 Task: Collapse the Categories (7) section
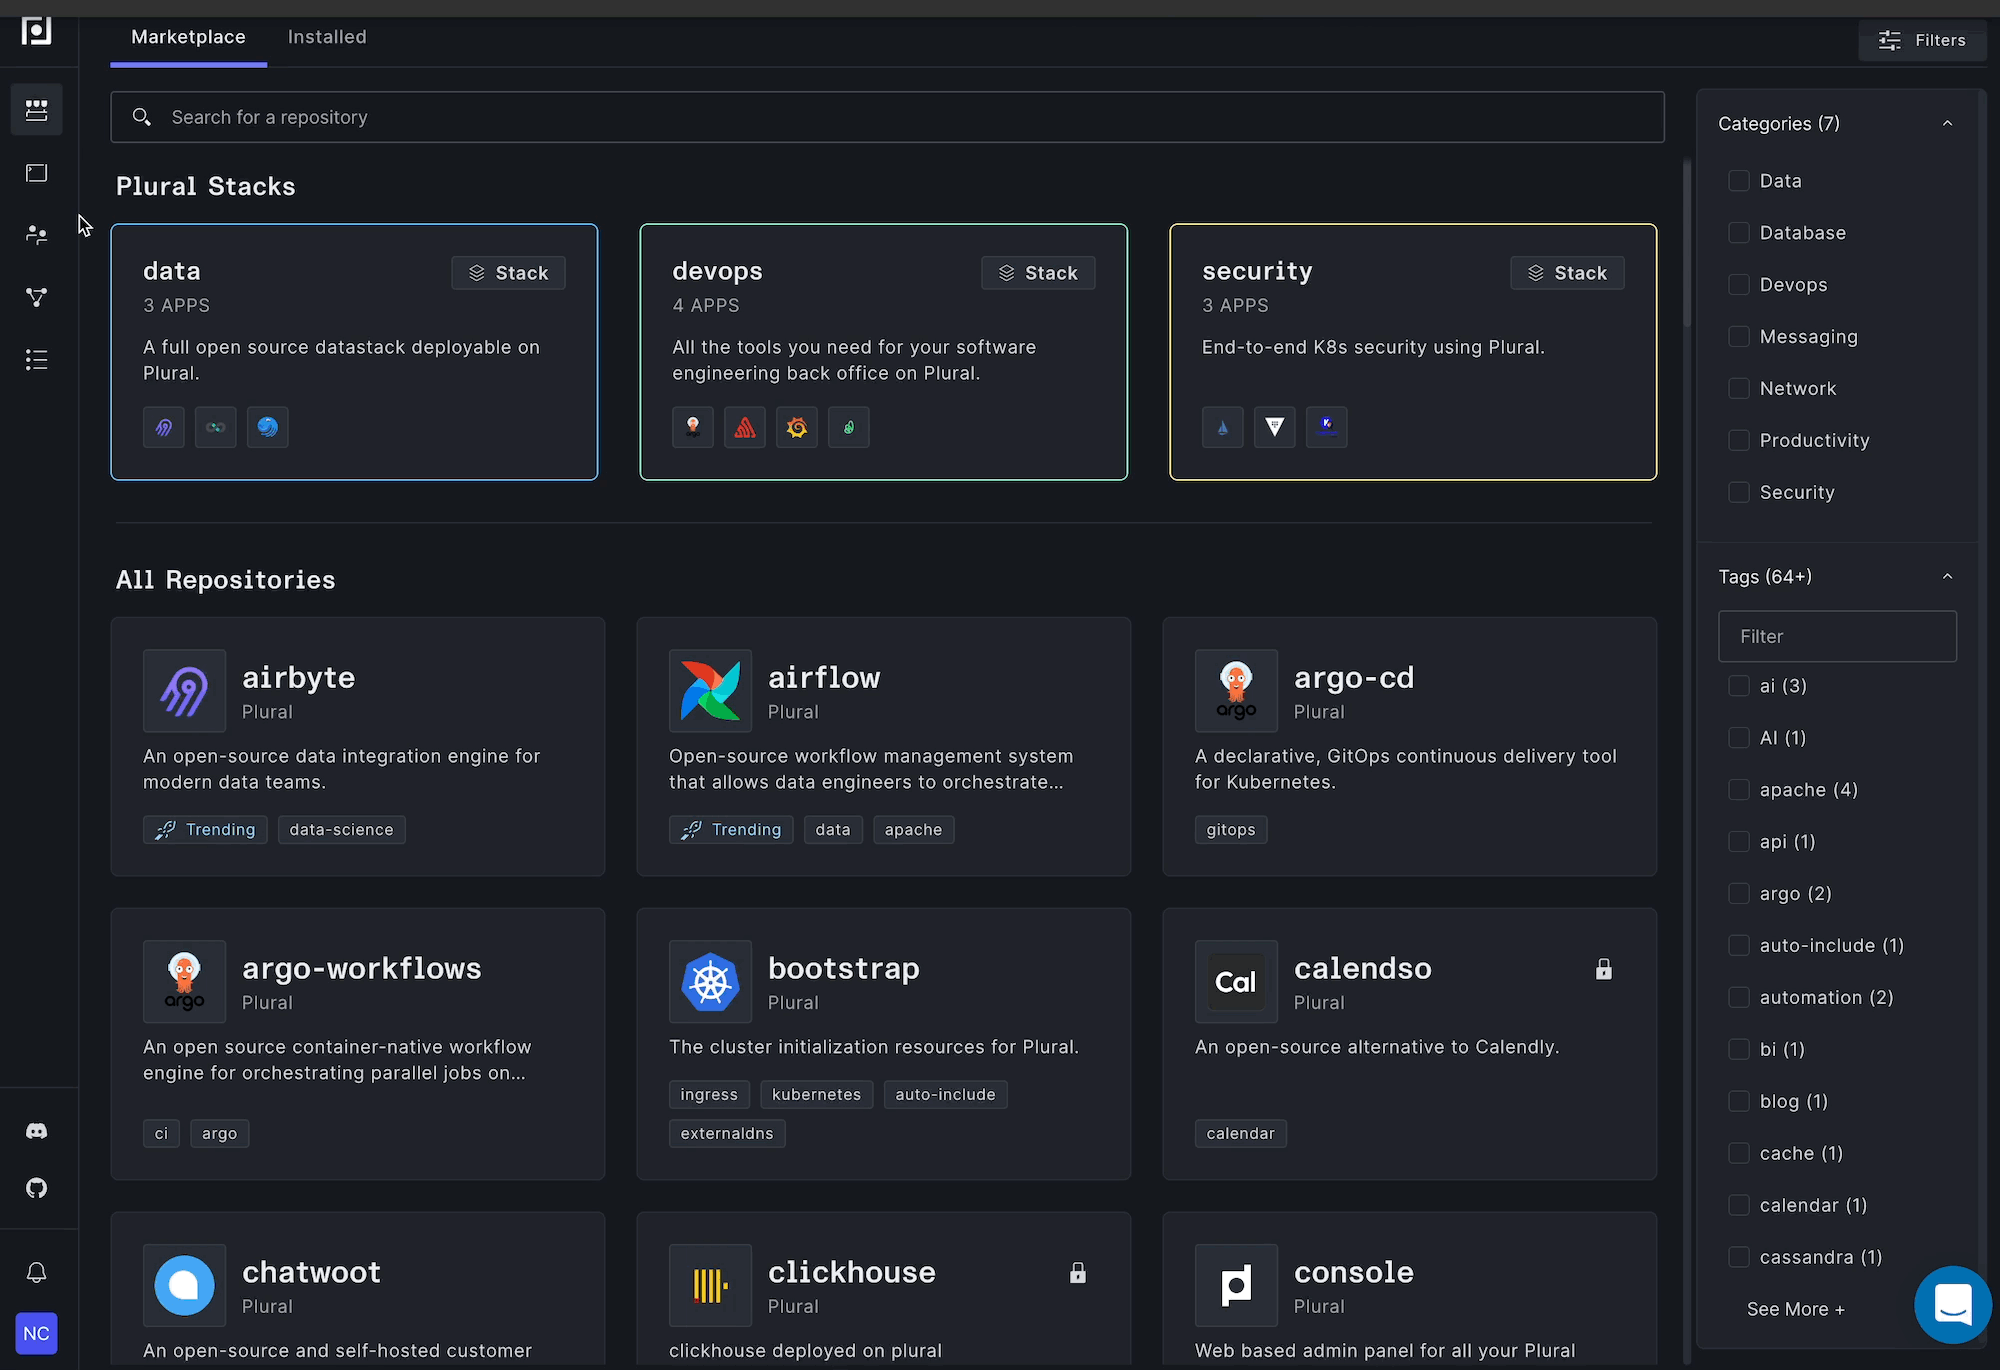point(1946,124)
